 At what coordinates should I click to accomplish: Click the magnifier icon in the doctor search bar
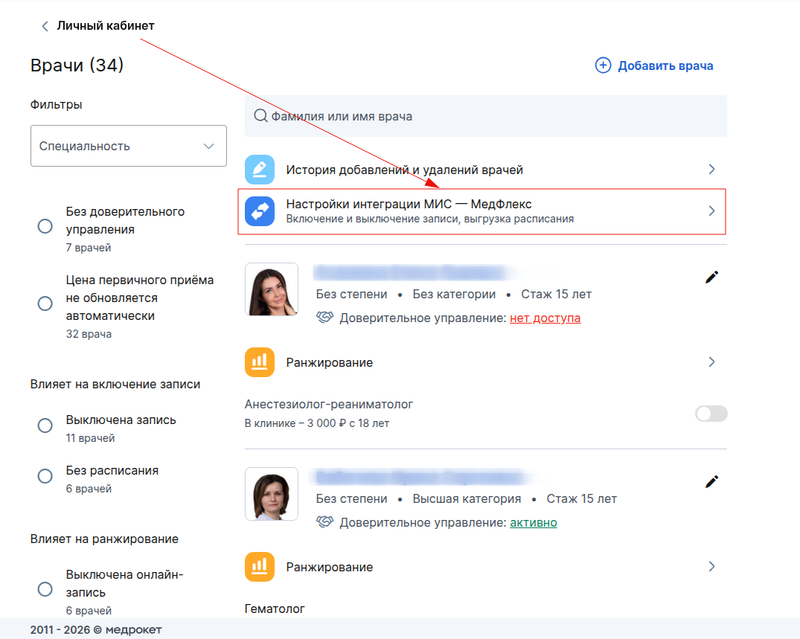point(258,116)
